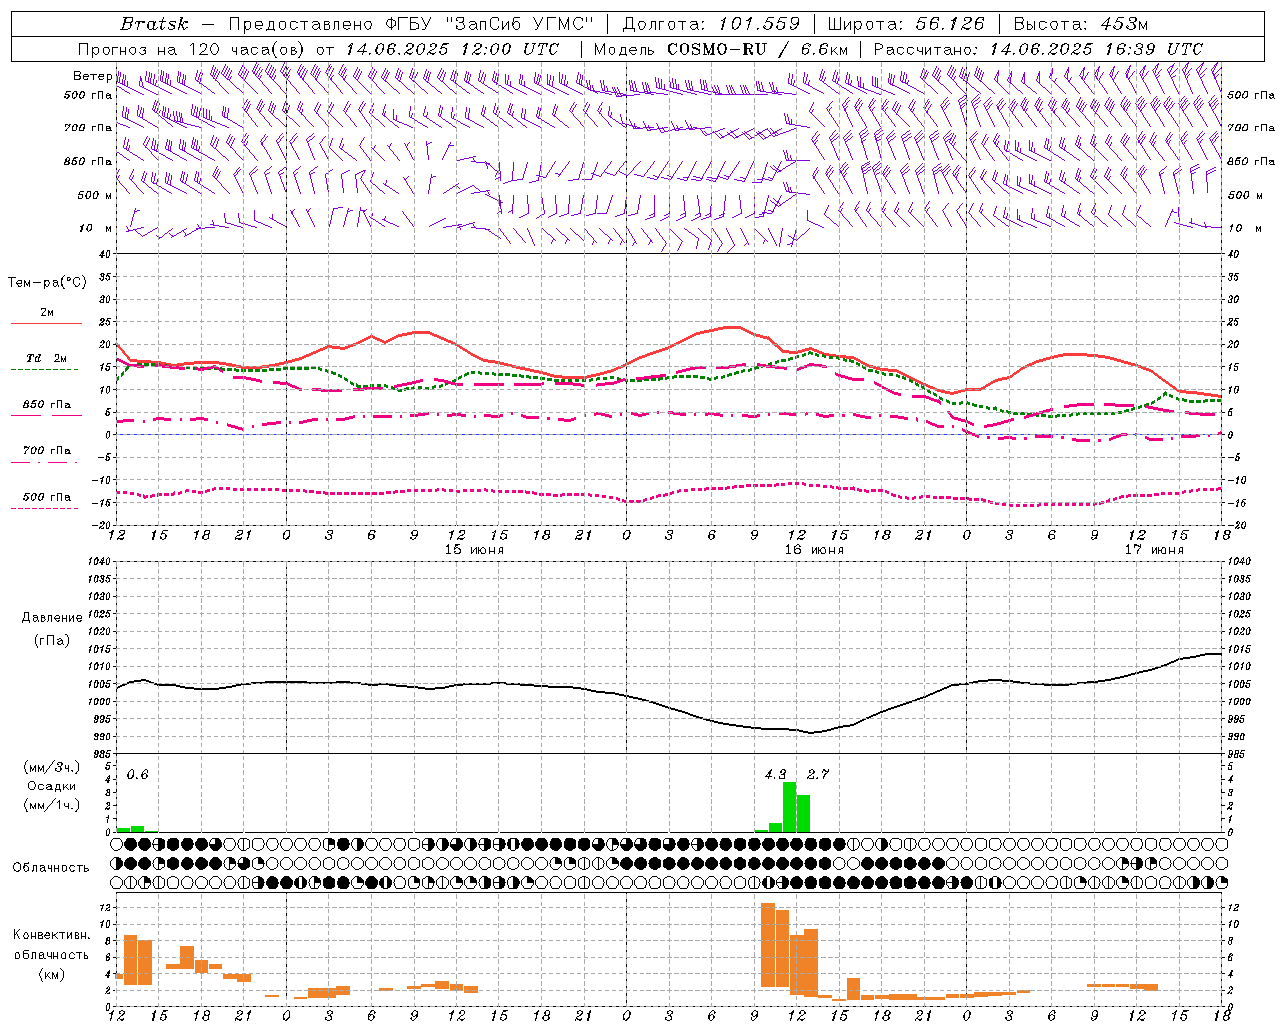The image size is (1280, 1024).
Task: Select the Долгота: 101.559 longitude value
Action: click(x=711, y=24)
